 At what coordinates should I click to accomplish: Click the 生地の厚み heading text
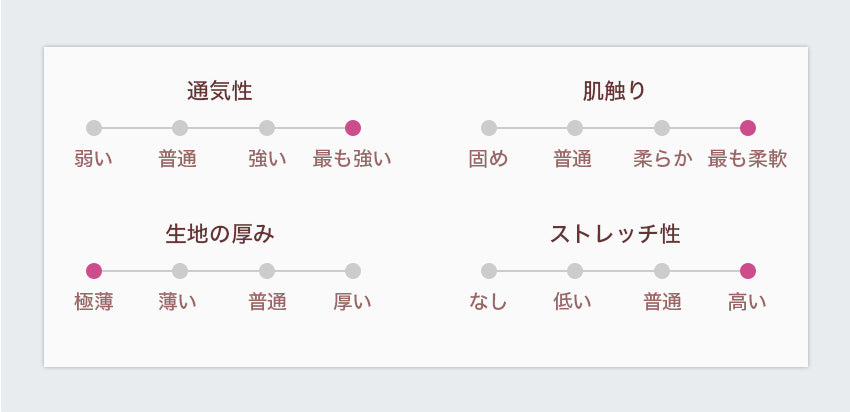click(x=220, y=234)
